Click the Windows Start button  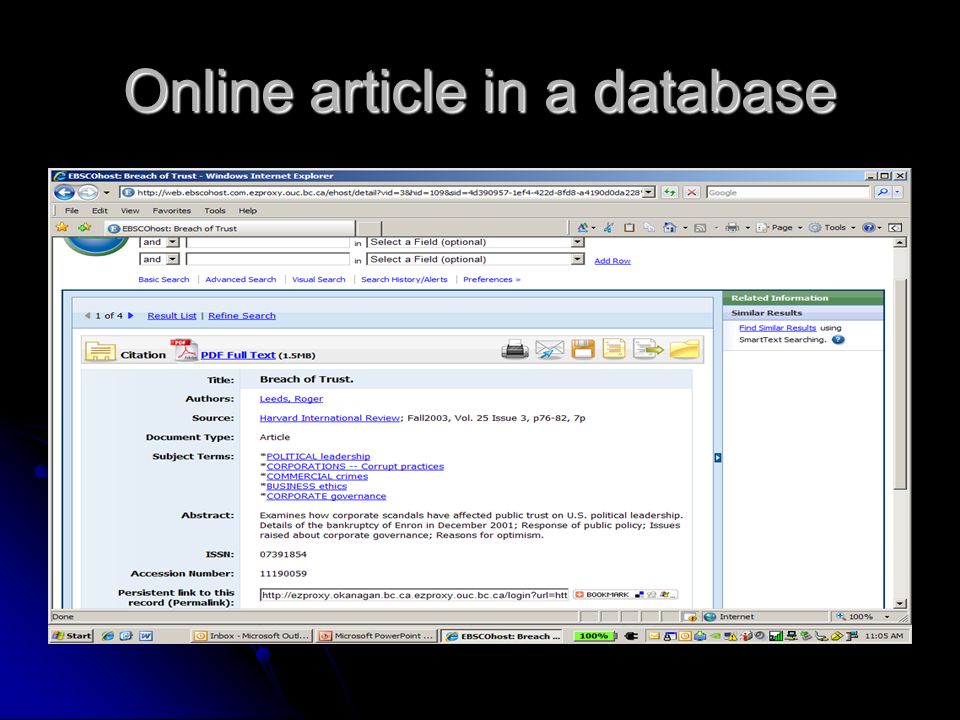coord(72,636)
